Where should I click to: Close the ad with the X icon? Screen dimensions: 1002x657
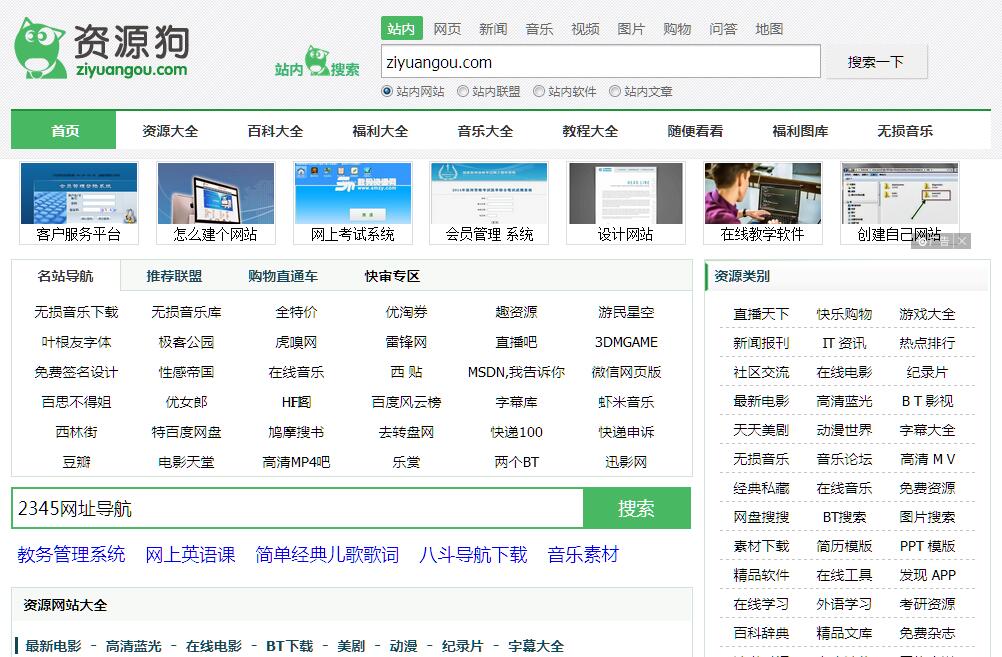(961, 241)
